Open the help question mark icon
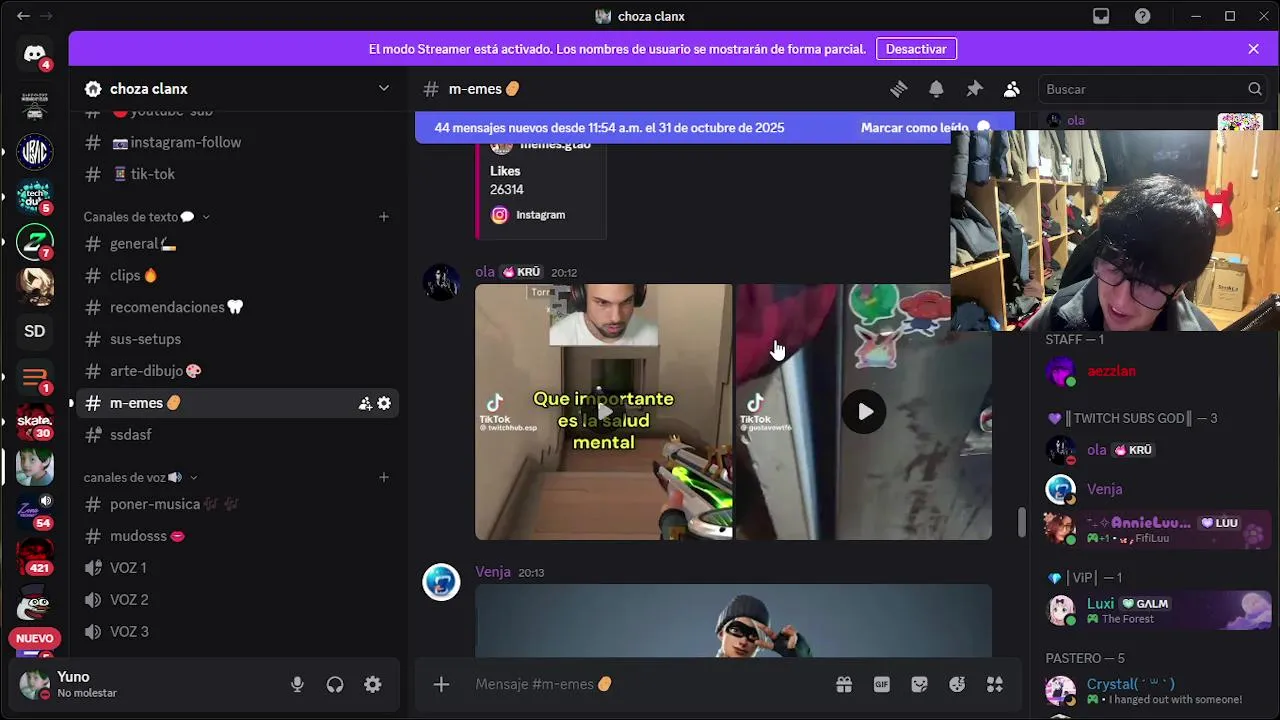1280x720 pixels. click(x=1143, y=16)
